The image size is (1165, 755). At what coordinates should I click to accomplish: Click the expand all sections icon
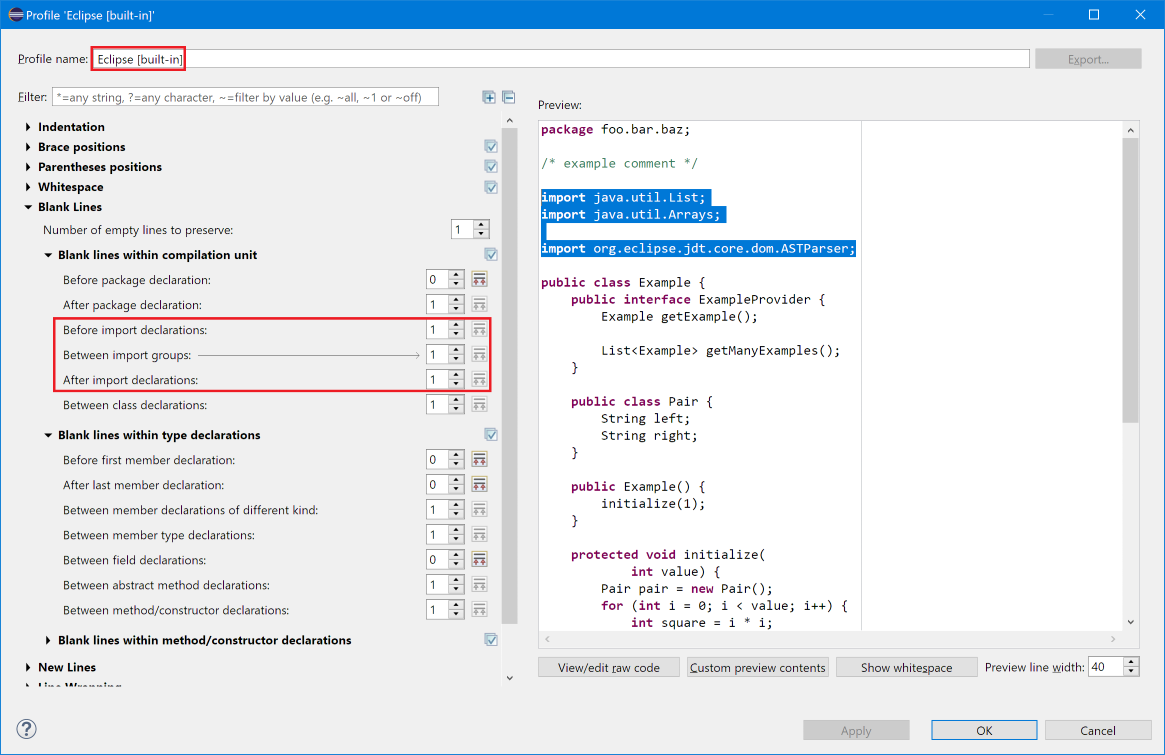click(x=489, y=97)
